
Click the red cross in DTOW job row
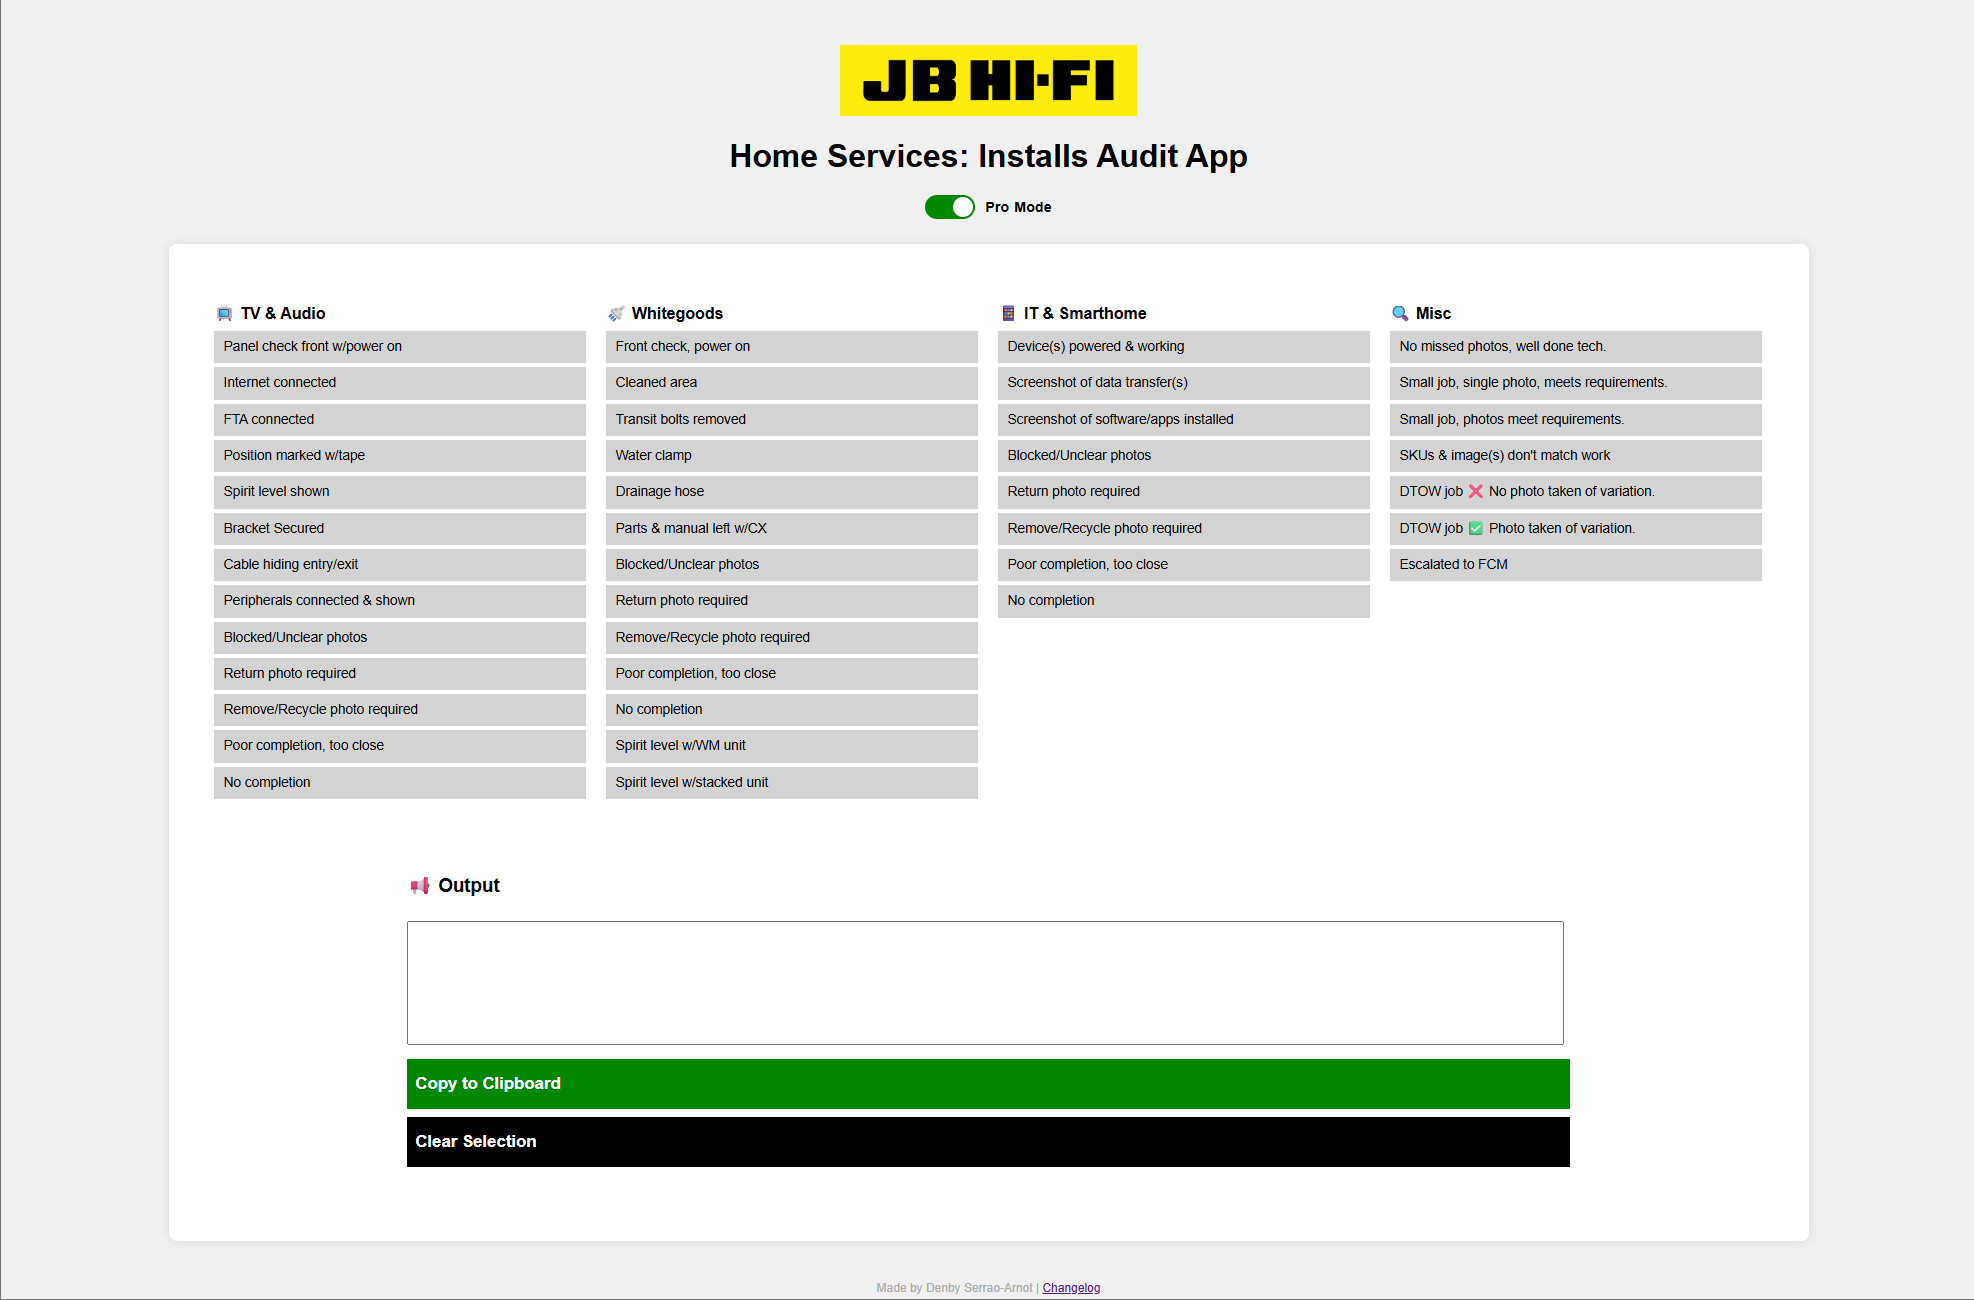(x=1476, y=491)
